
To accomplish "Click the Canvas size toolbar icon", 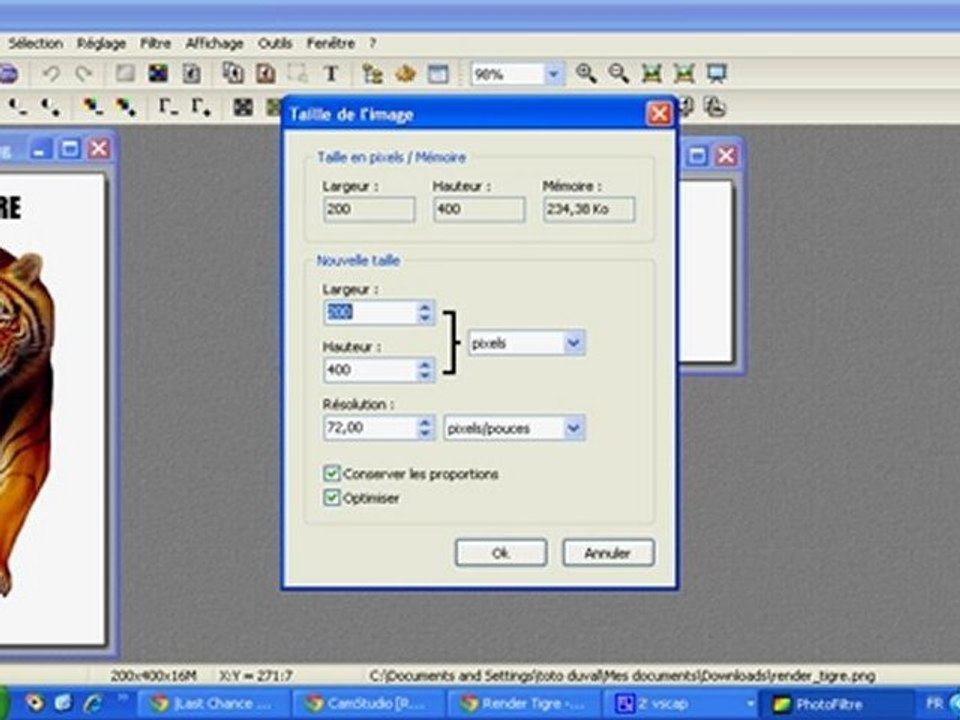I will [x=265, y=73].
